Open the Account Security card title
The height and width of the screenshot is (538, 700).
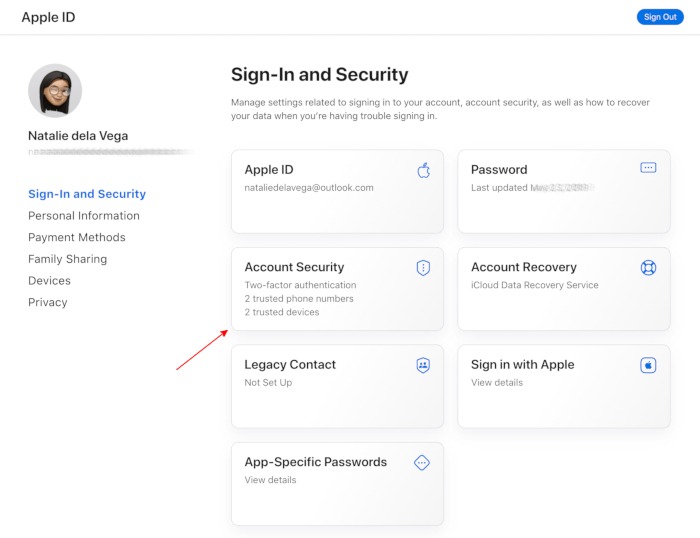click(294, 267)
